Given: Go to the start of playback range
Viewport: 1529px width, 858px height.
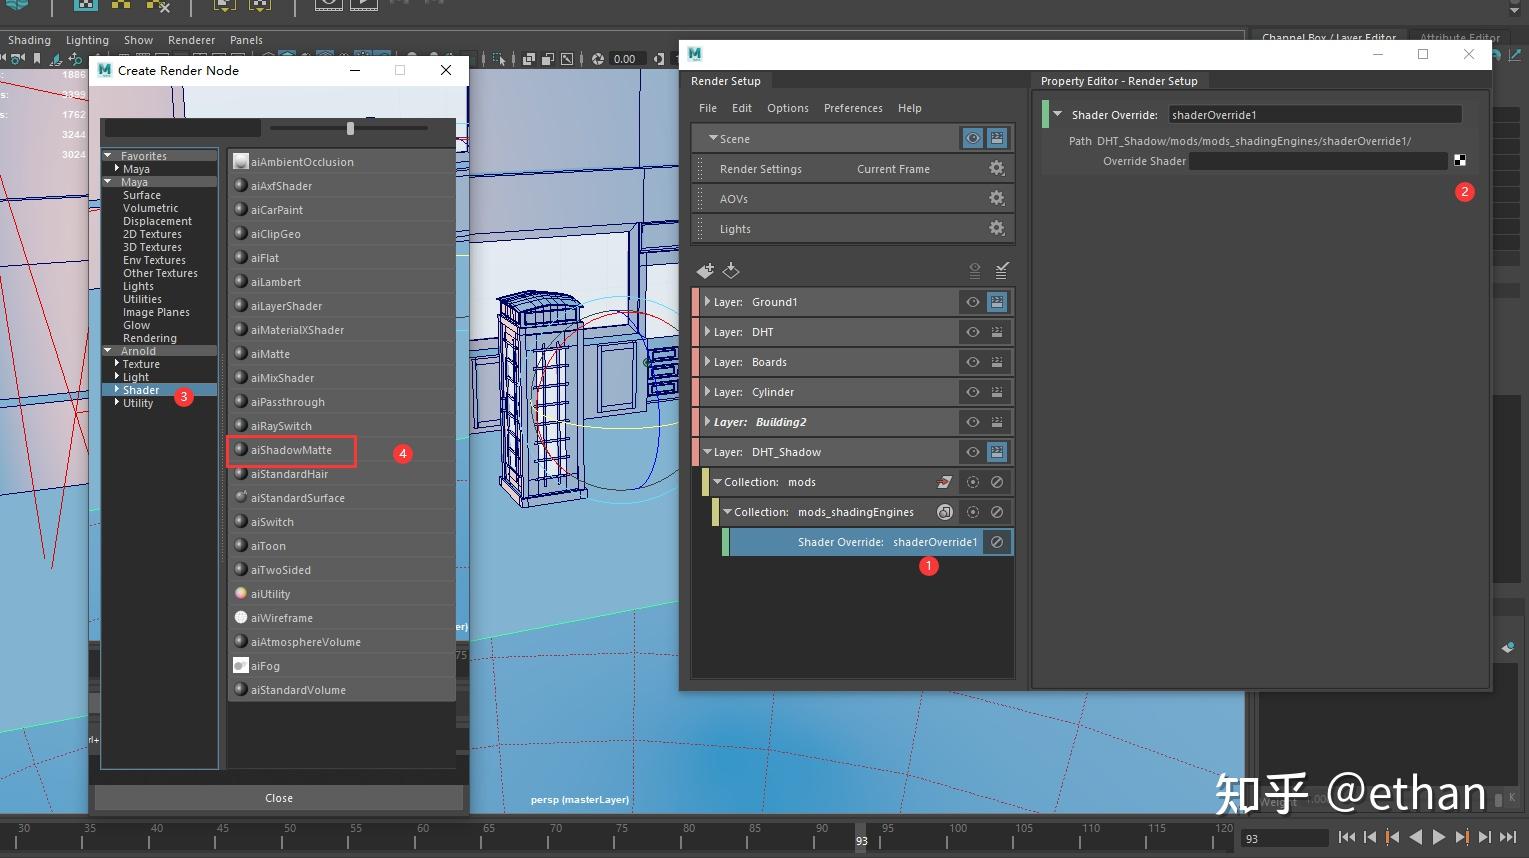Looking at the screenshot, I should (1347, 837).
